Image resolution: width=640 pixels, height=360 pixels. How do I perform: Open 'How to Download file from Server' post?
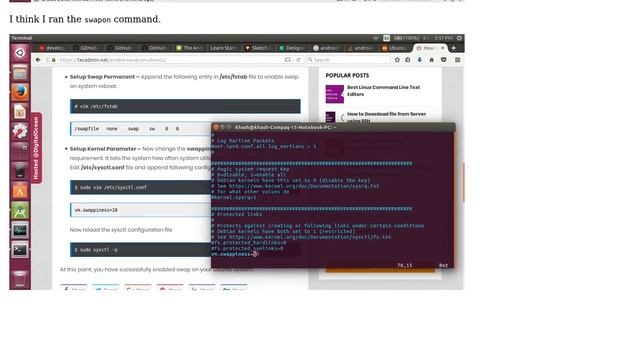[386, 117]
